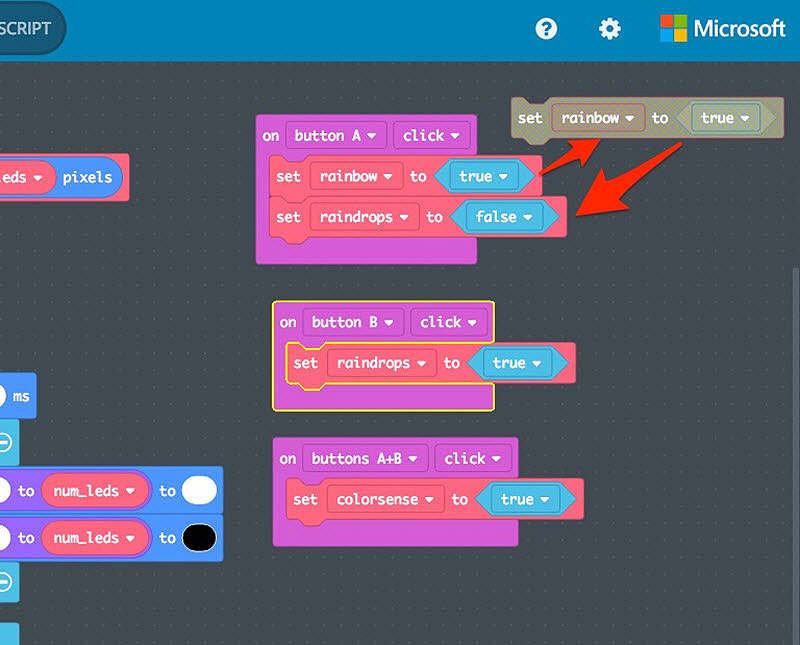
Task: Open the "button B" event dropdown
Action: point(353,322)
